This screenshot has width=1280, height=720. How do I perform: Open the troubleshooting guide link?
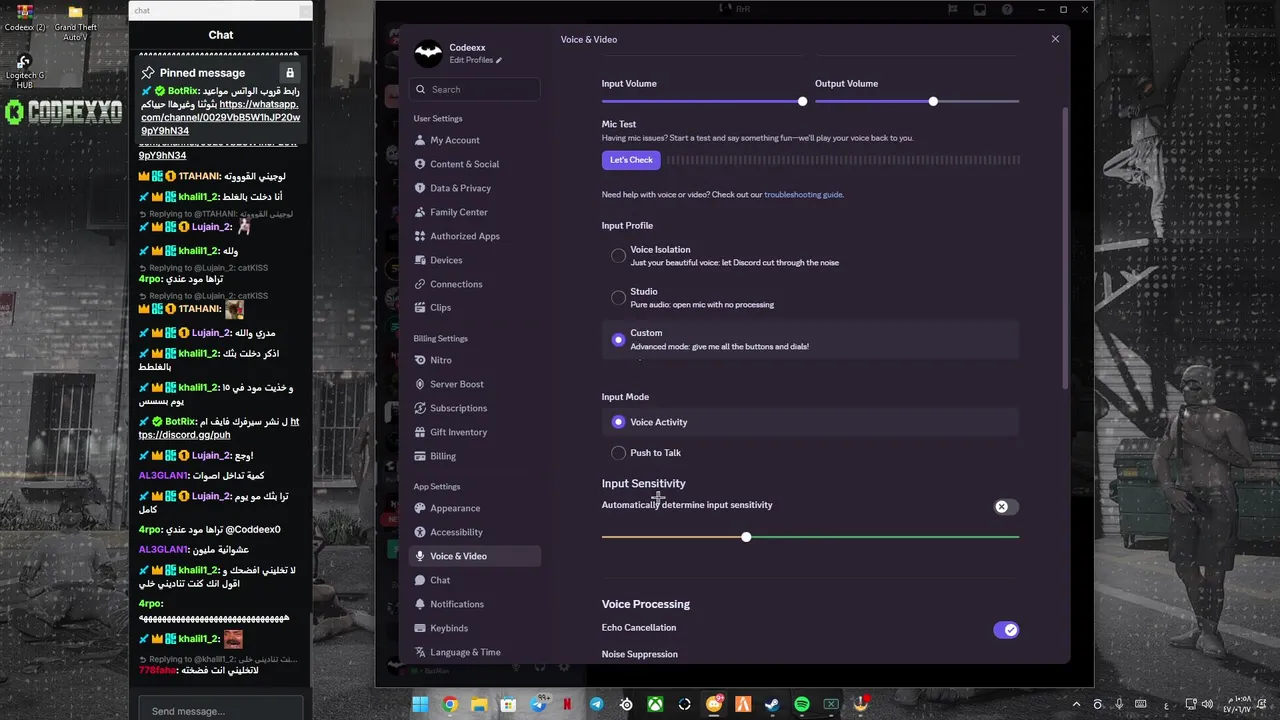click(x=803, y=195)
